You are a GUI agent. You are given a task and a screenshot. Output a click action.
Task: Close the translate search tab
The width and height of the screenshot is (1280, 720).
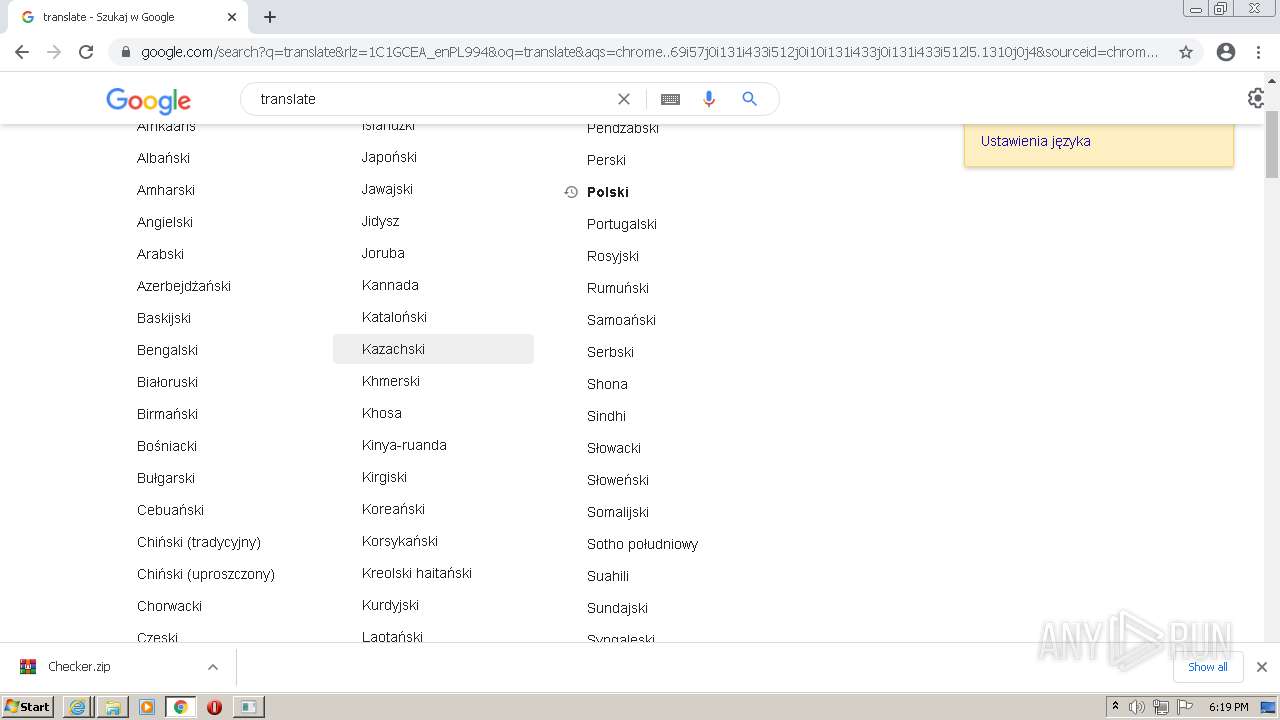(x=232, y=17)
